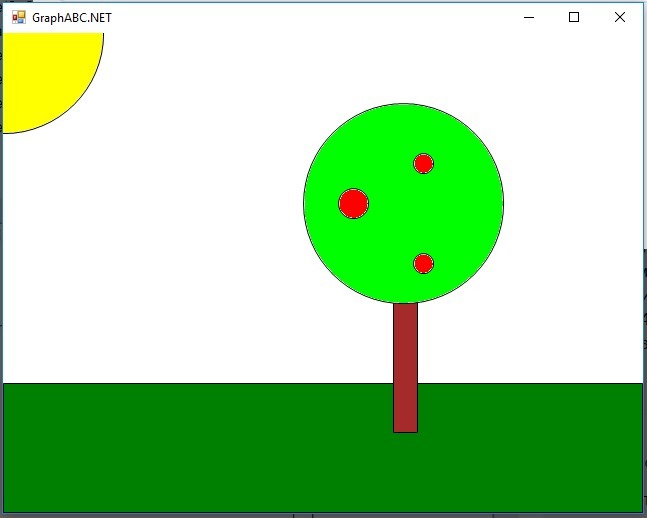Minimize the GraphABC.NET window
The width and height of the screenshot is (647, 518).
pos(529,17)
